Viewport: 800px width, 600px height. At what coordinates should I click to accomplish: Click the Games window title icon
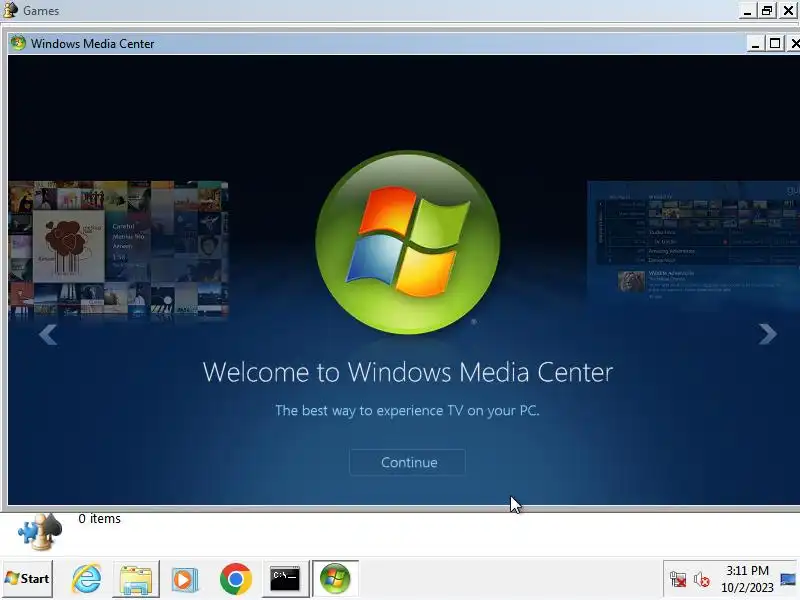point(10,10)
